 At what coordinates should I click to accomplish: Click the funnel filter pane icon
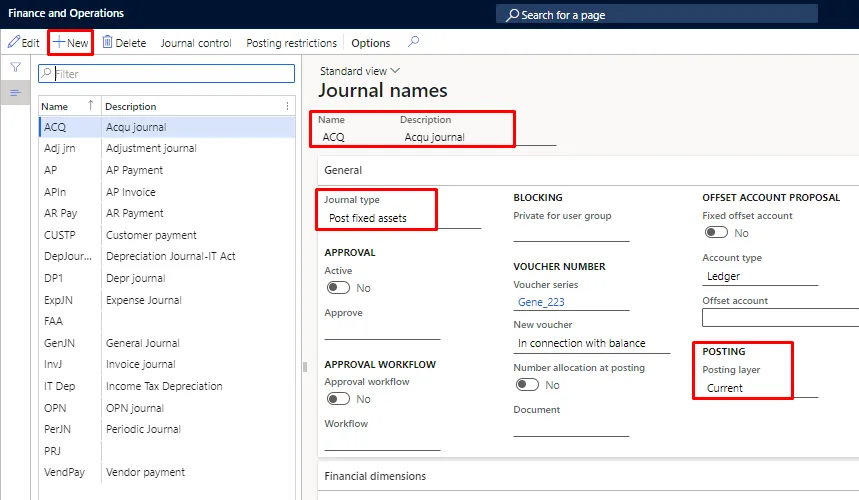pyautogui.click(x=15, y=67)
